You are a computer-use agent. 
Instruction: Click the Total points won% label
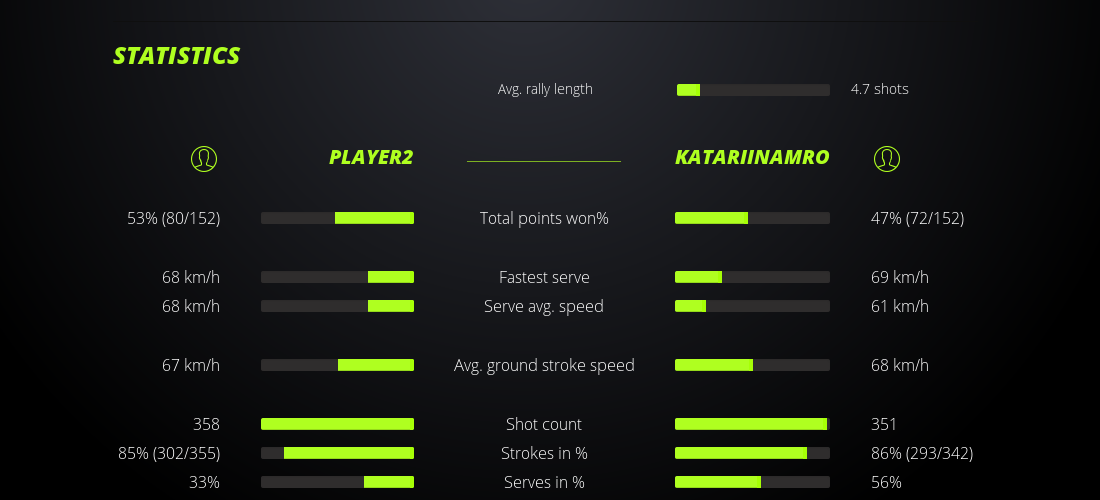tap(544, 218)
